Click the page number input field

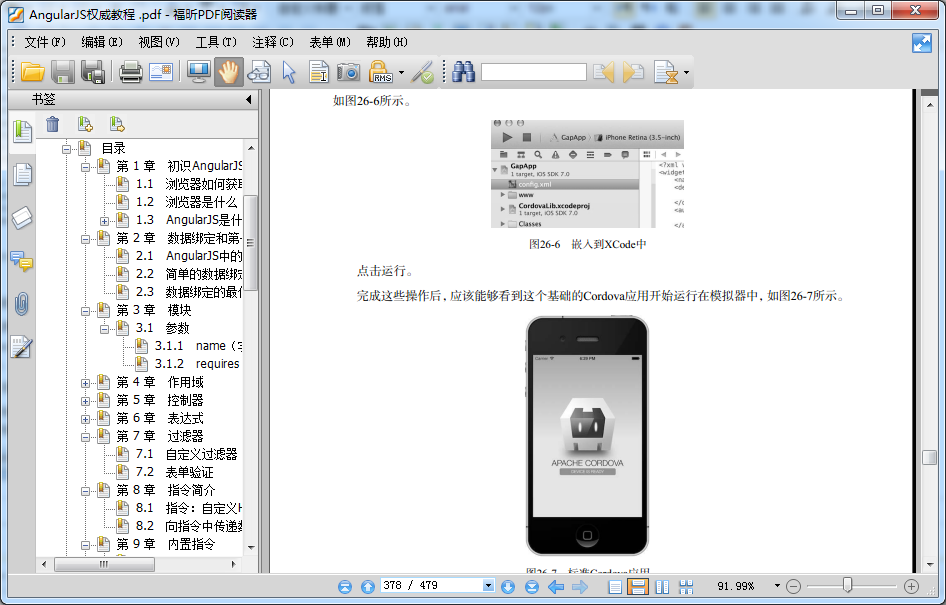tap(431, 586)
